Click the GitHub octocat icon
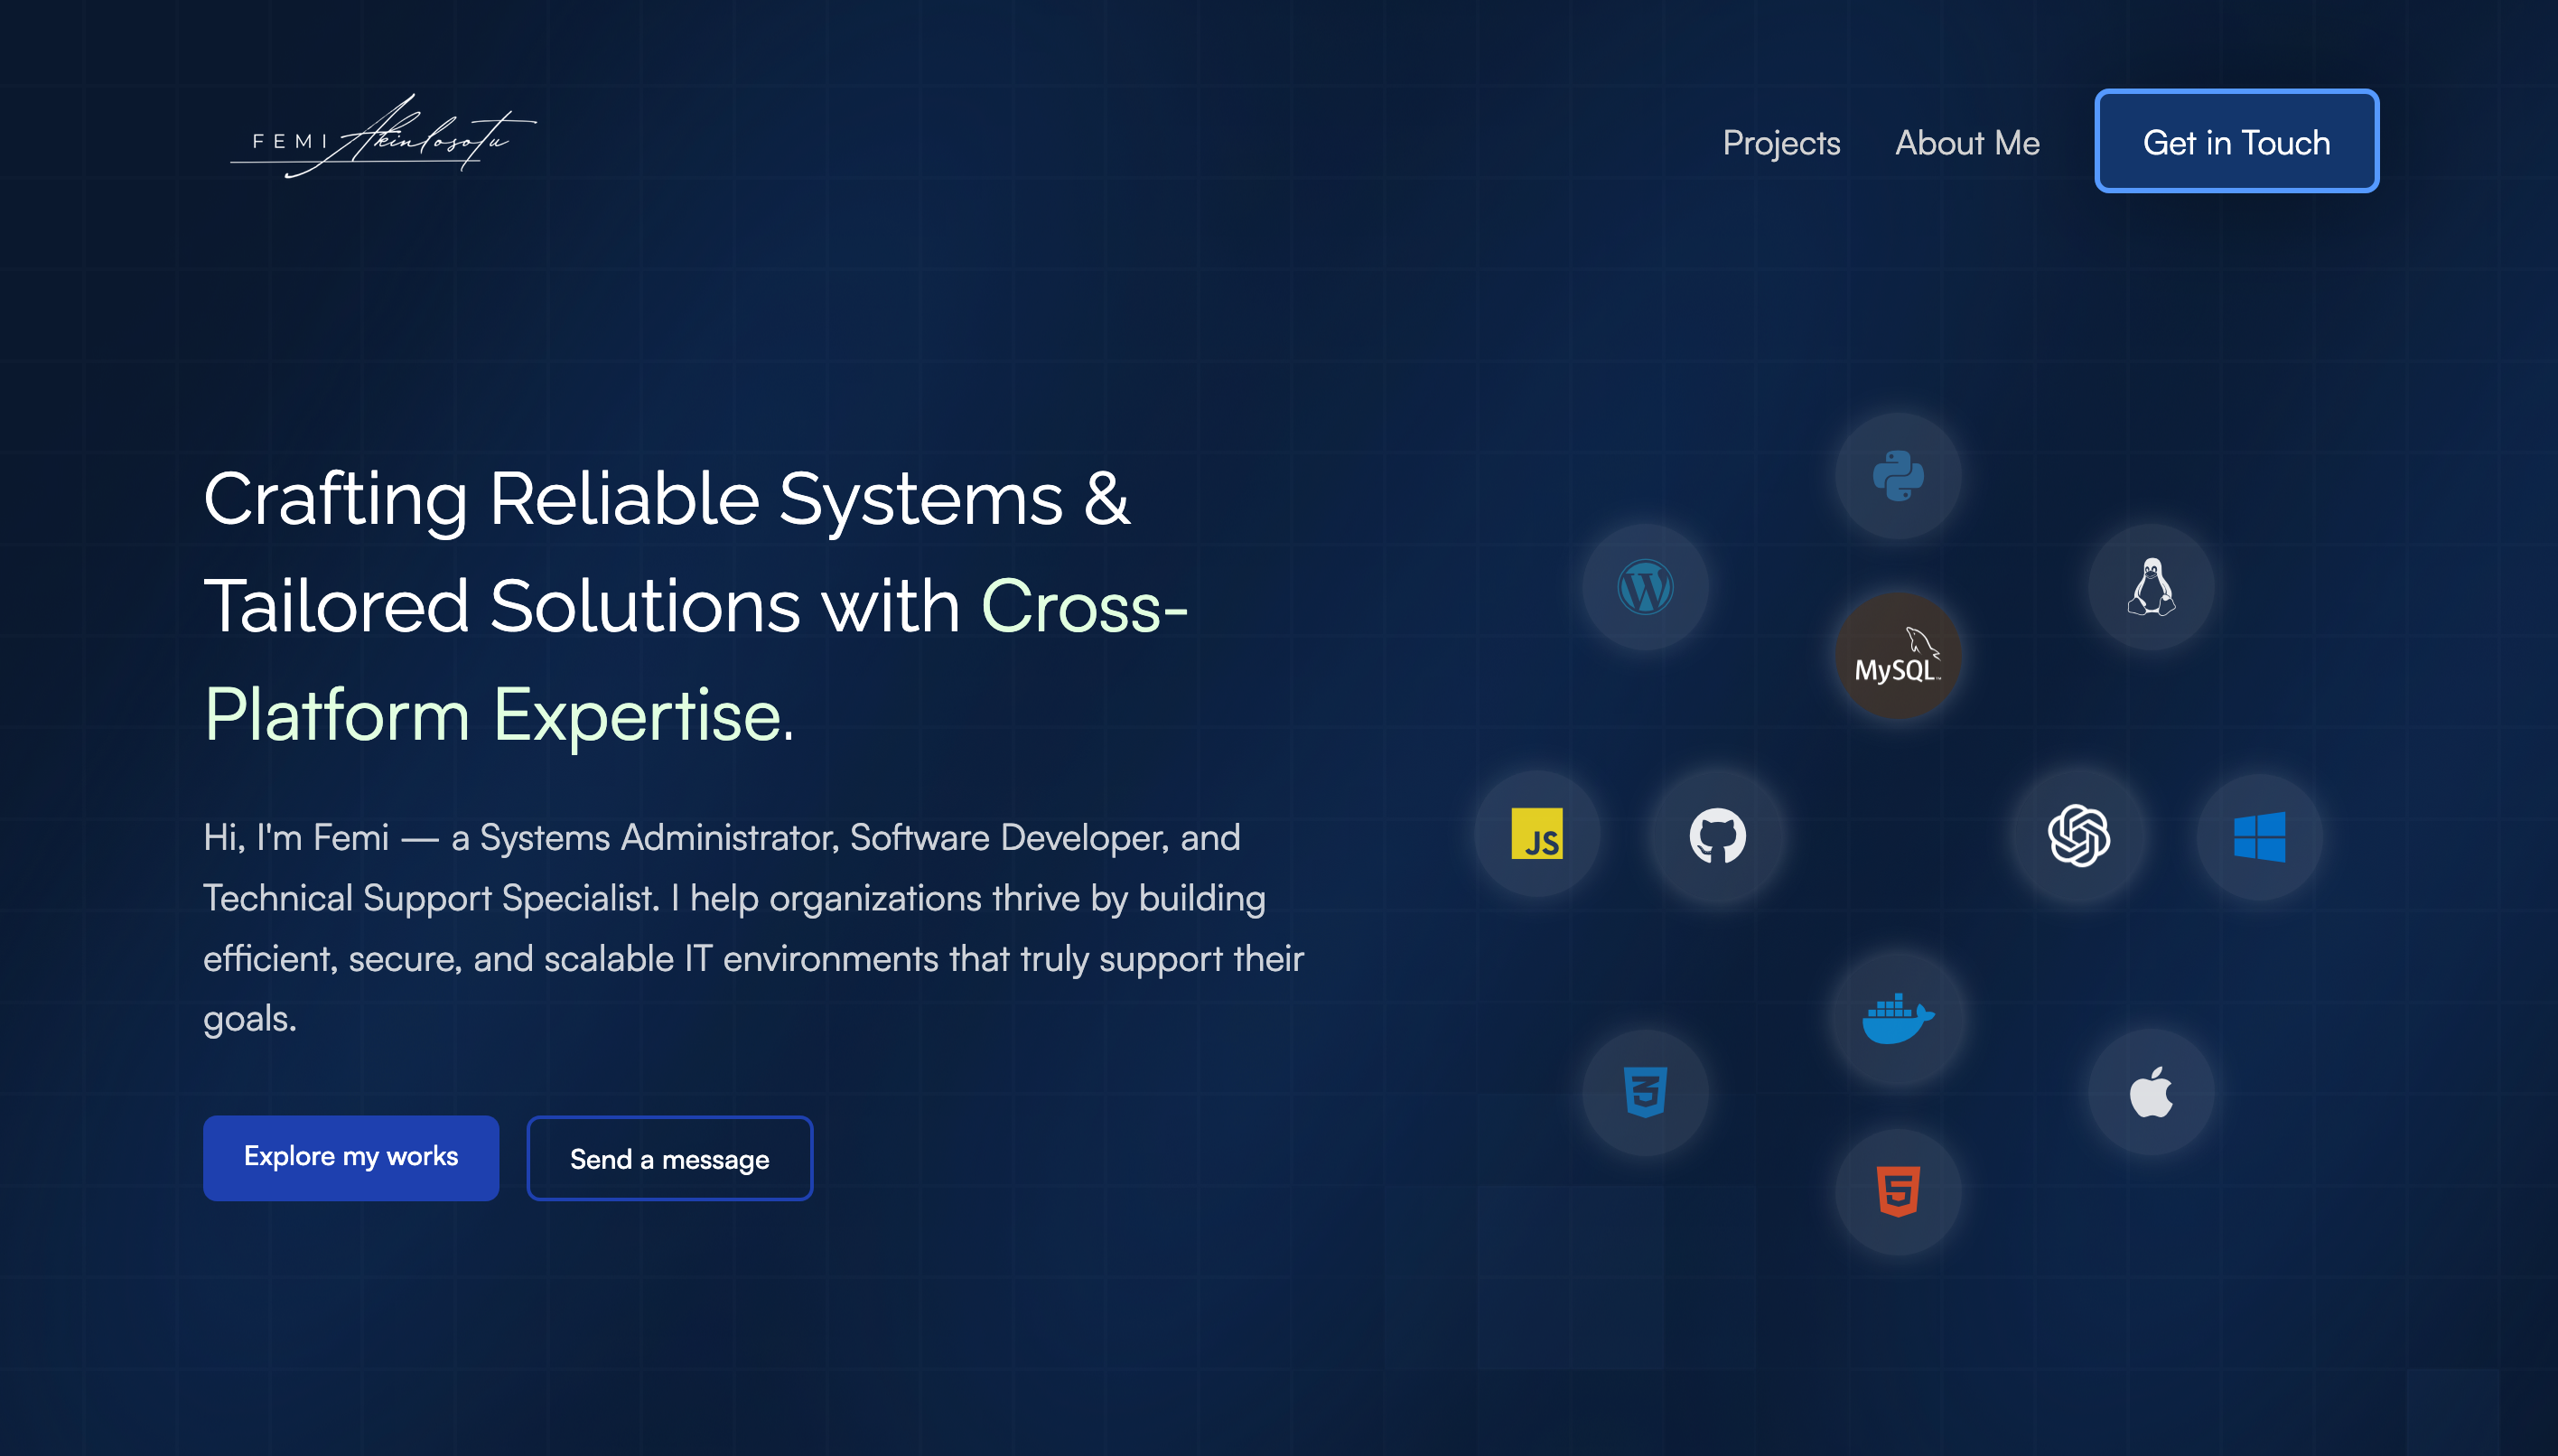This screenshot has height=1456, width=2558. point(1717,836)
